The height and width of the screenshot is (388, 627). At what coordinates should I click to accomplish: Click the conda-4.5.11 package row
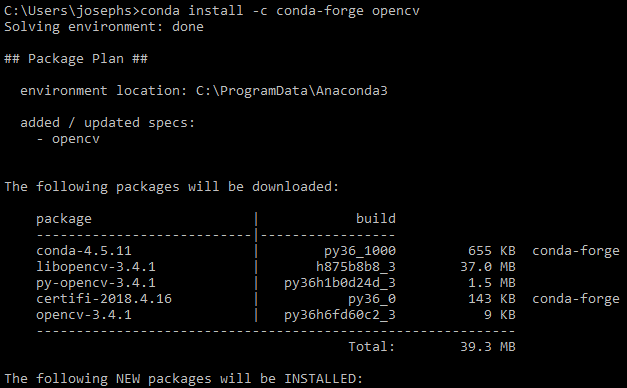click(328, 251)
